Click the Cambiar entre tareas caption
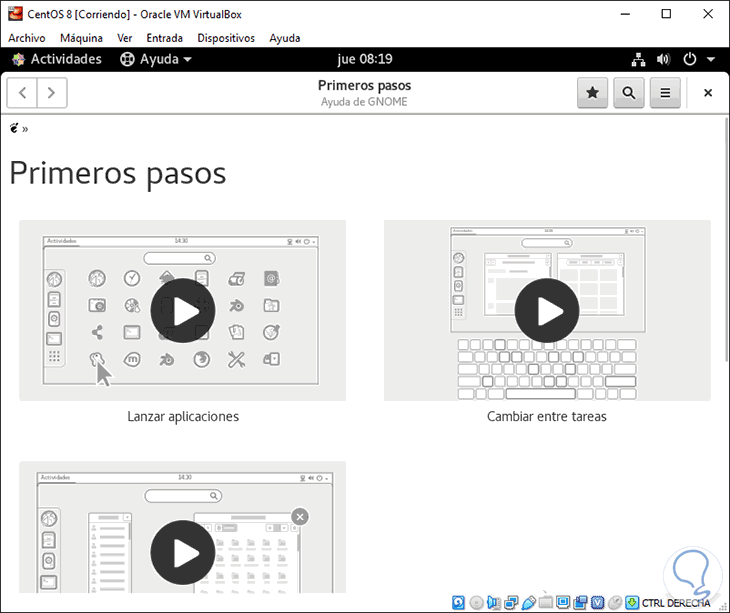 point(547,416)
